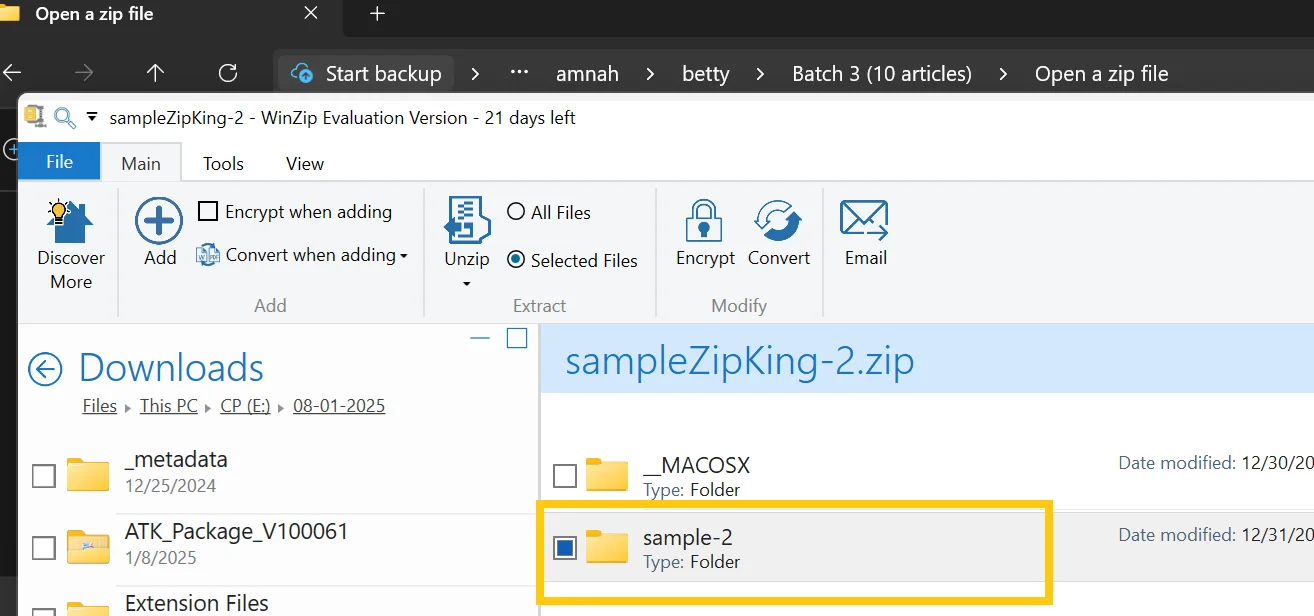
Task: Select the Extension Files folder name
Action: coord(197,603)
